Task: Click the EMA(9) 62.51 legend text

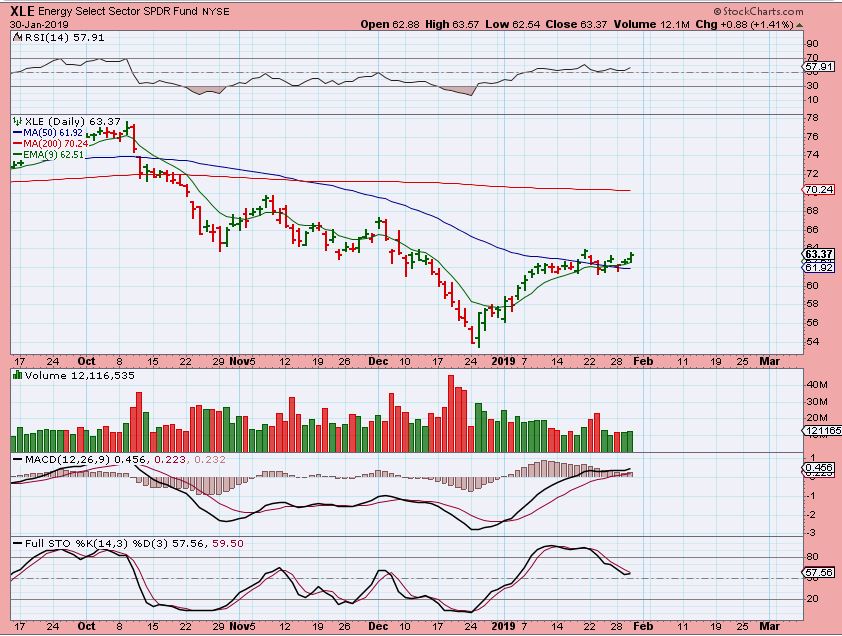Action: [x=53, y=155]
